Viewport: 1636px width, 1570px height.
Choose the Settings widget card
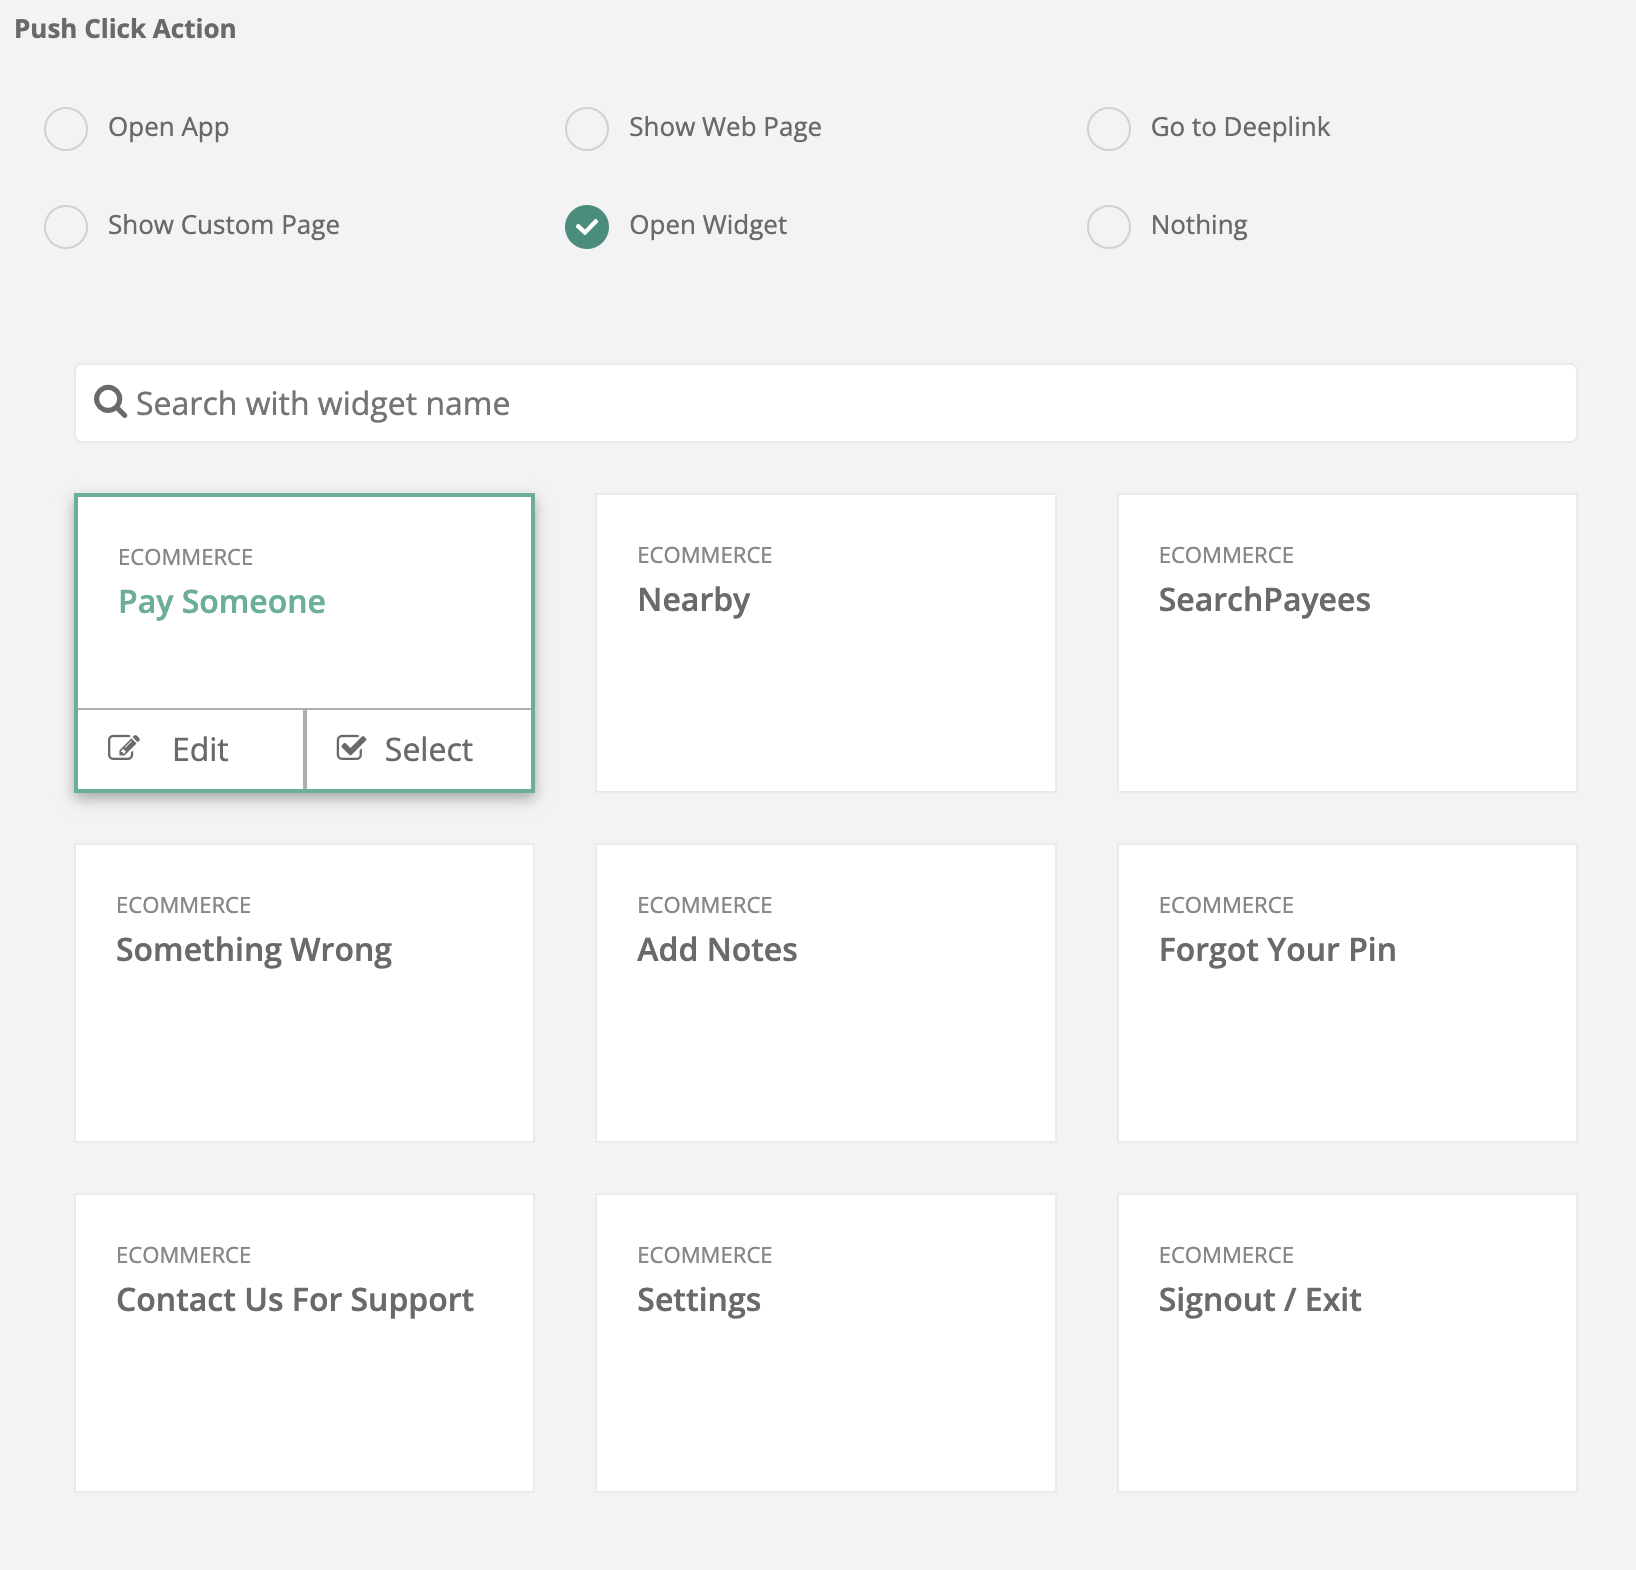pyautogui.click(x=825, y=1342)
